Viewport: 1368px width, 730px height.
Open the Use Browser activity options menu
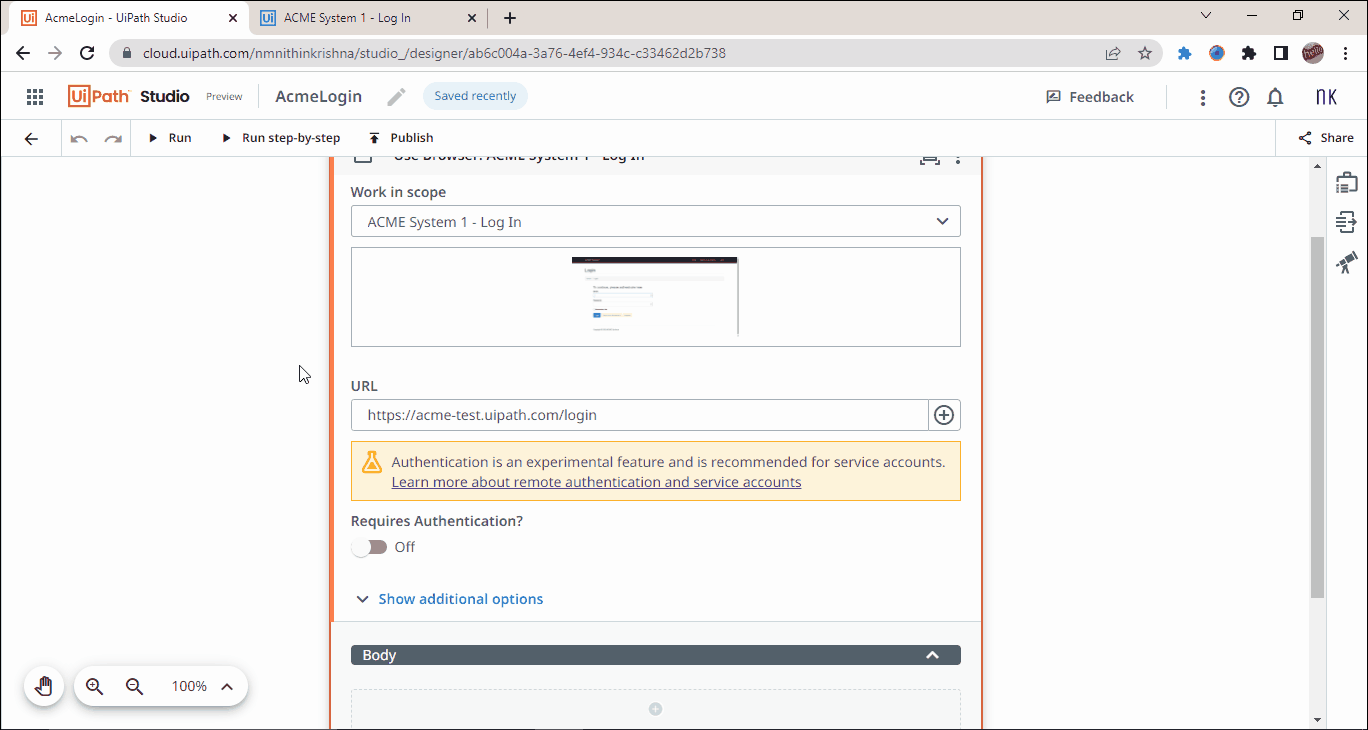(x=958, y=158)
